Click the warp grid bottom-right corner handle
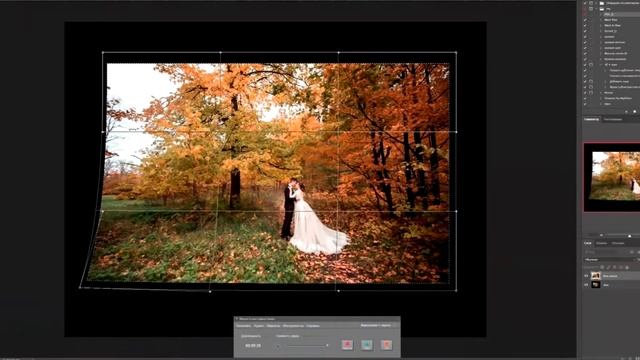This screenshot has height=360, width=640. [456, 291]
